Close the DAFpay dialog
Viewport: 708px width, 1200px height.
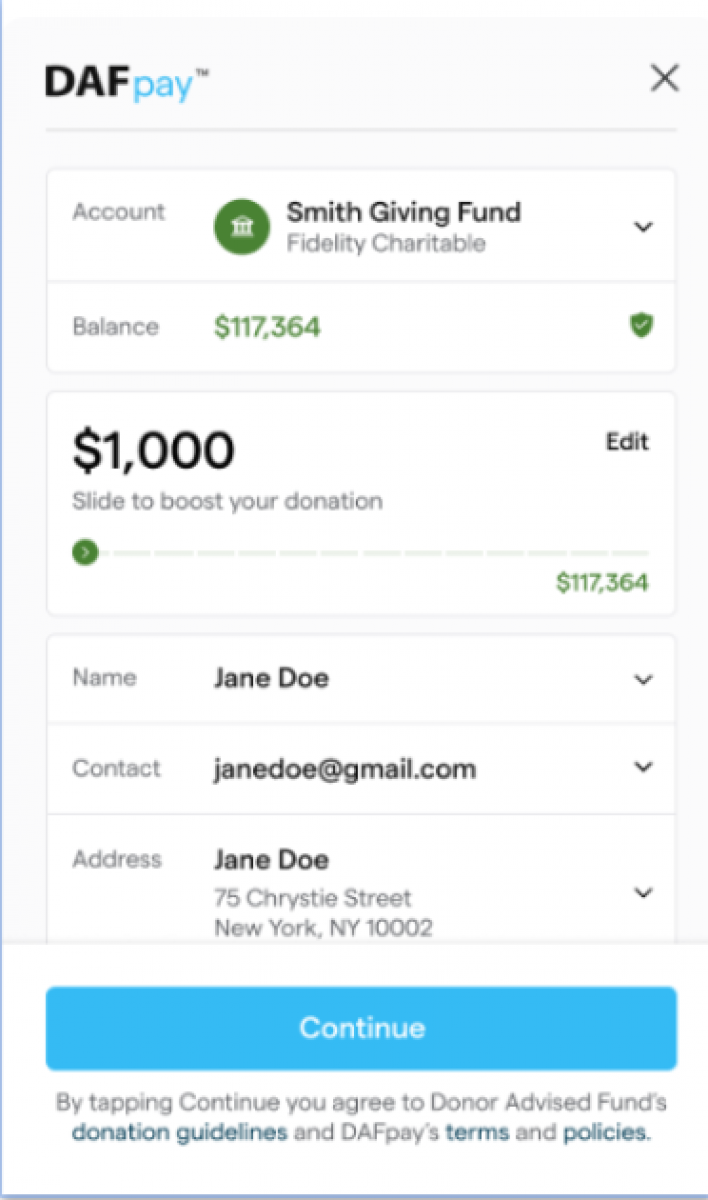click(664, 79)
